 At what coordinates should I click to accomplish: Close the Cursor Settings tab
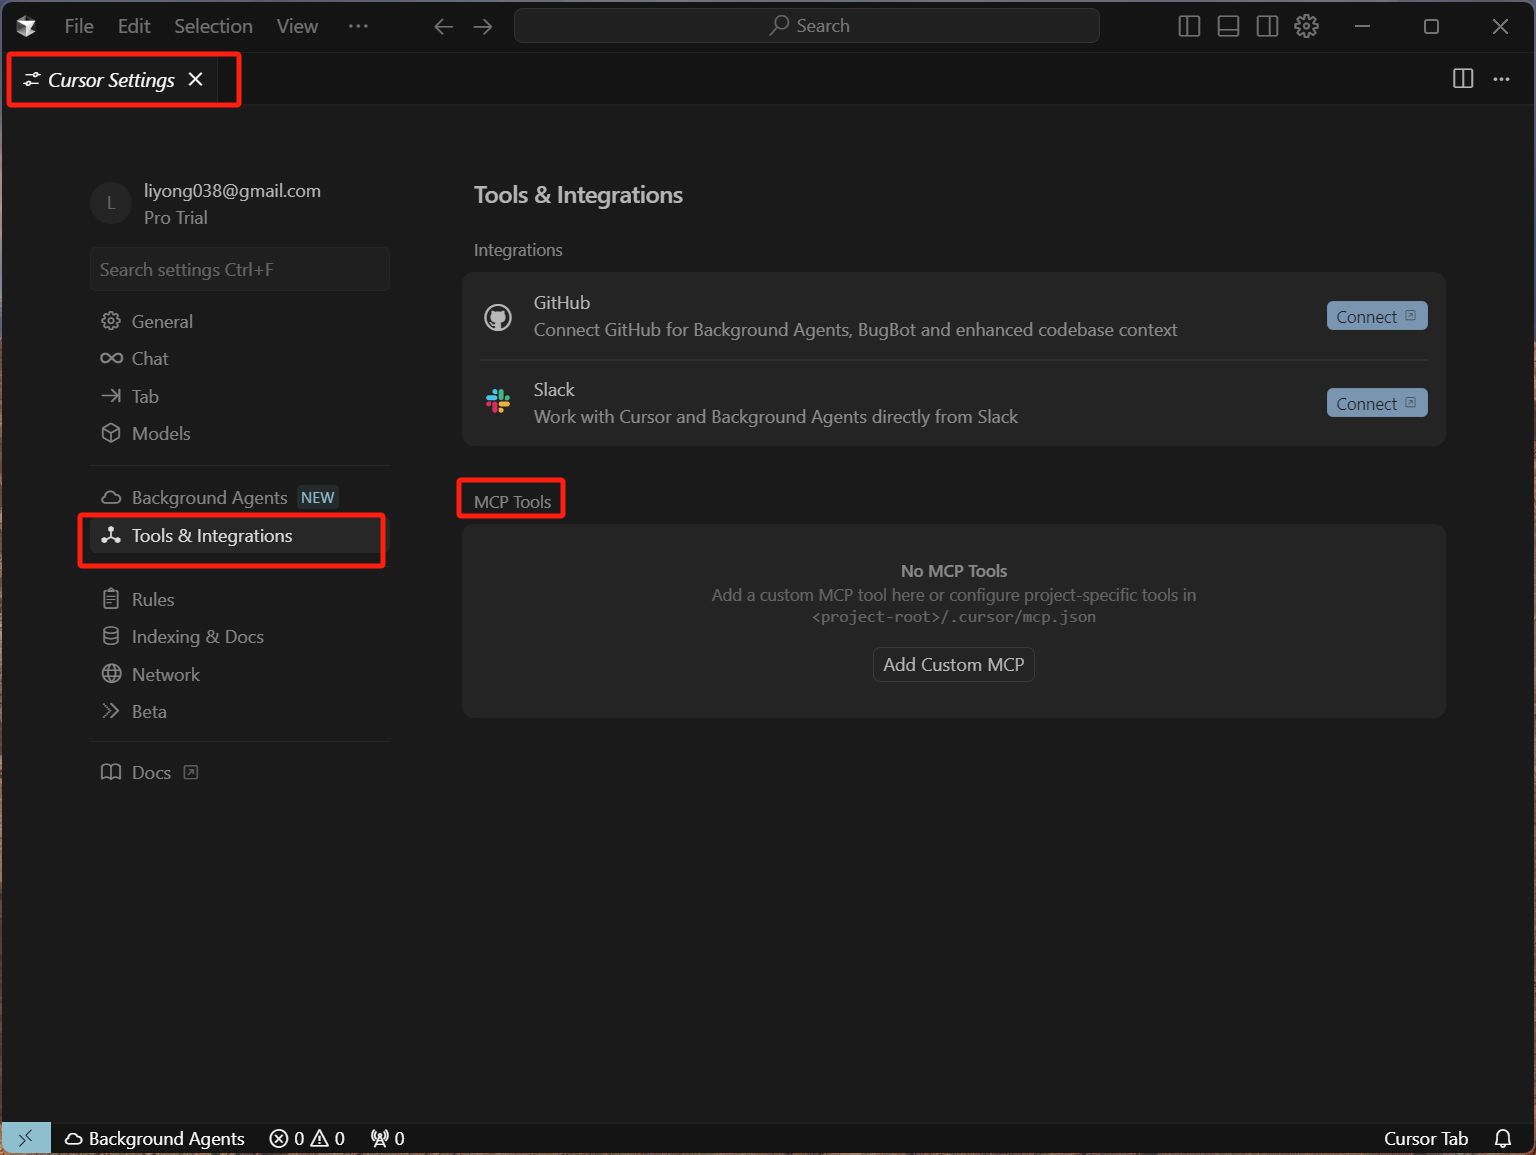[x=196, y=79]
